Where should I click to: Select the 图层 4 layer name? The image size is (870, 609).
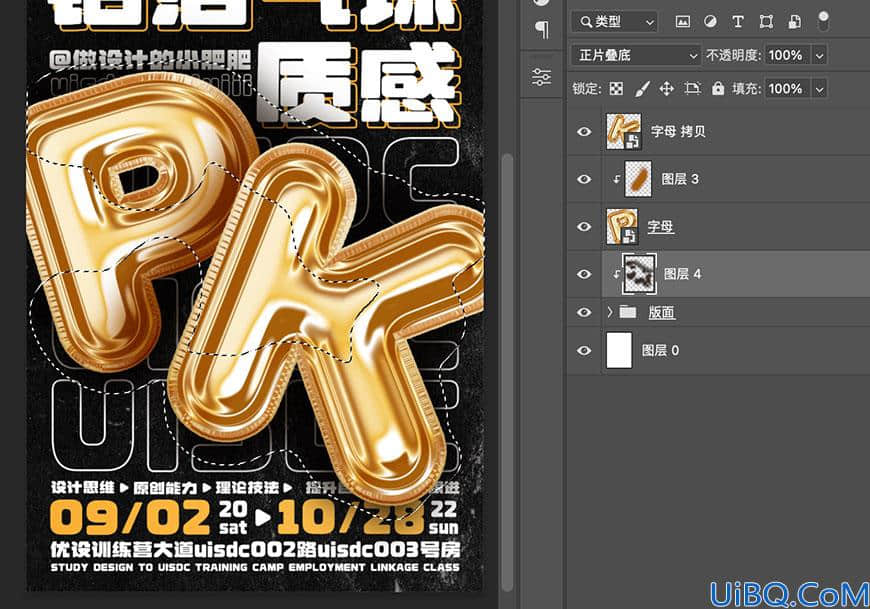pyautogui.click(x=682, y=274)
